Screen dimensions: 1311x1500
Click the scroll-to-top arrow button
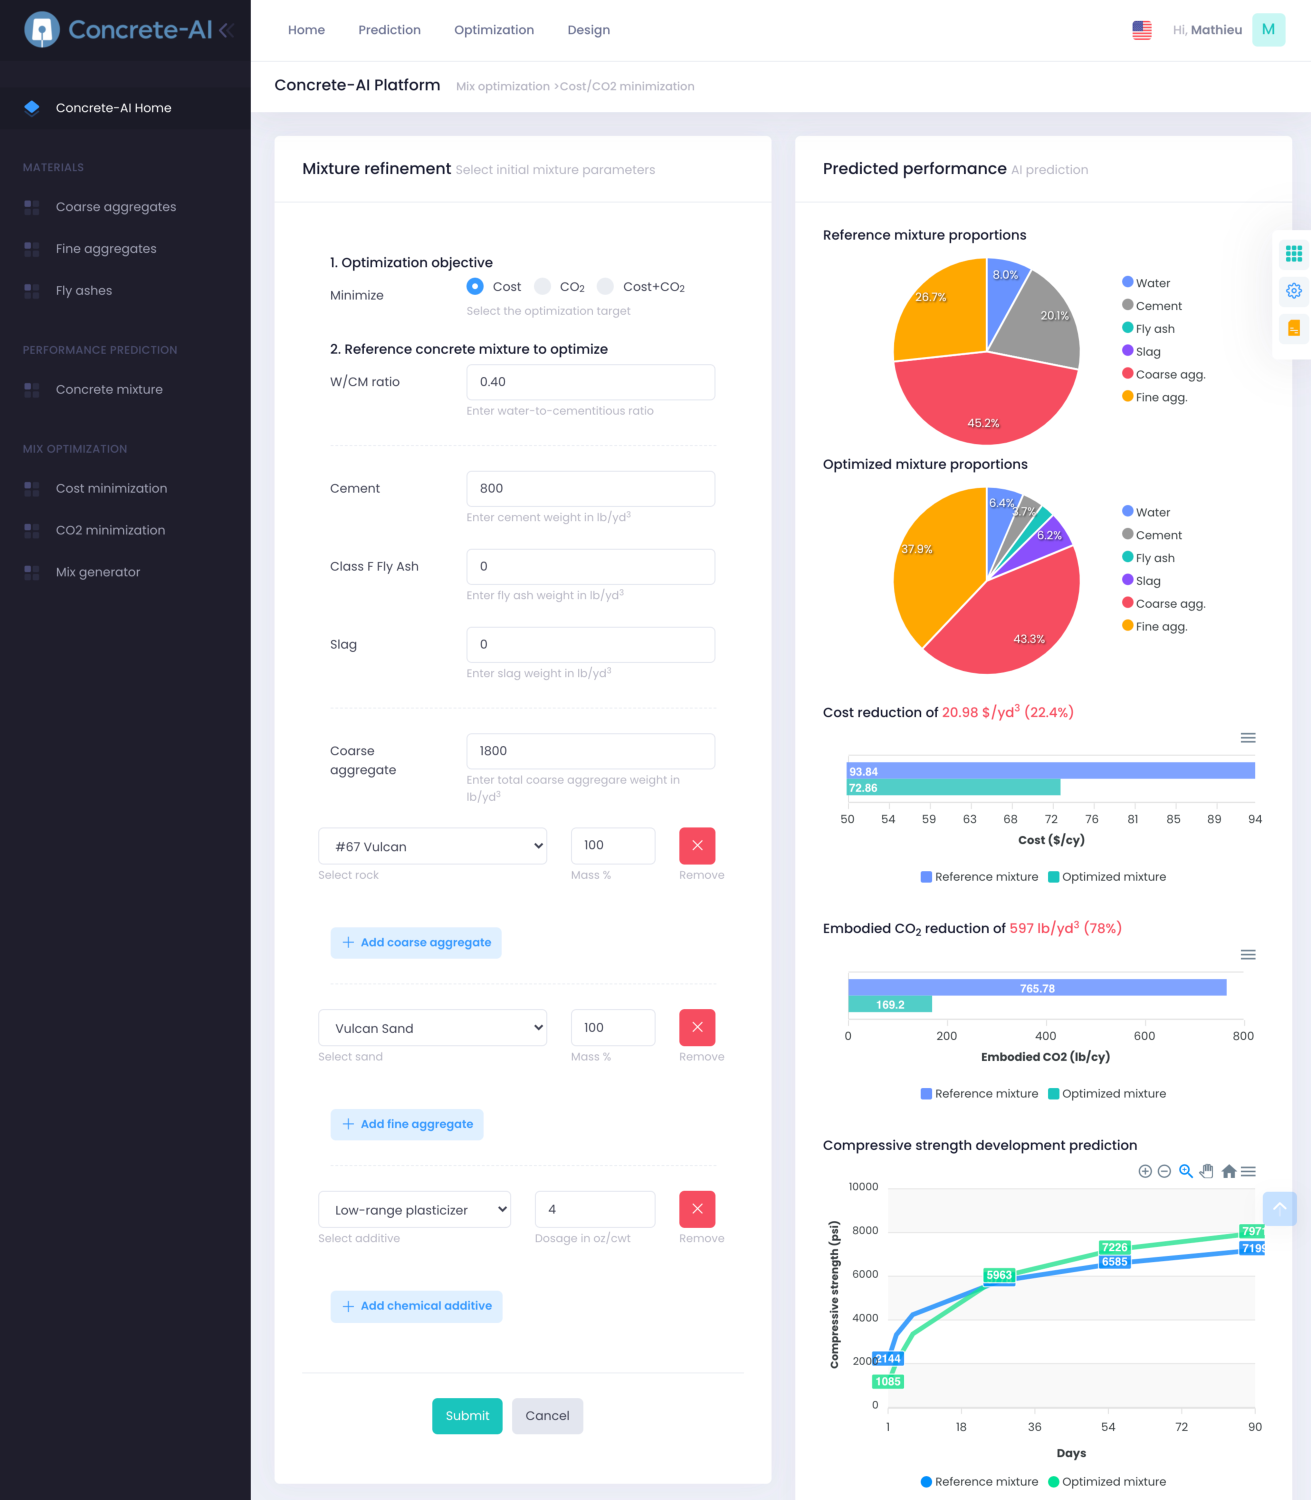click(1280, 1208)
